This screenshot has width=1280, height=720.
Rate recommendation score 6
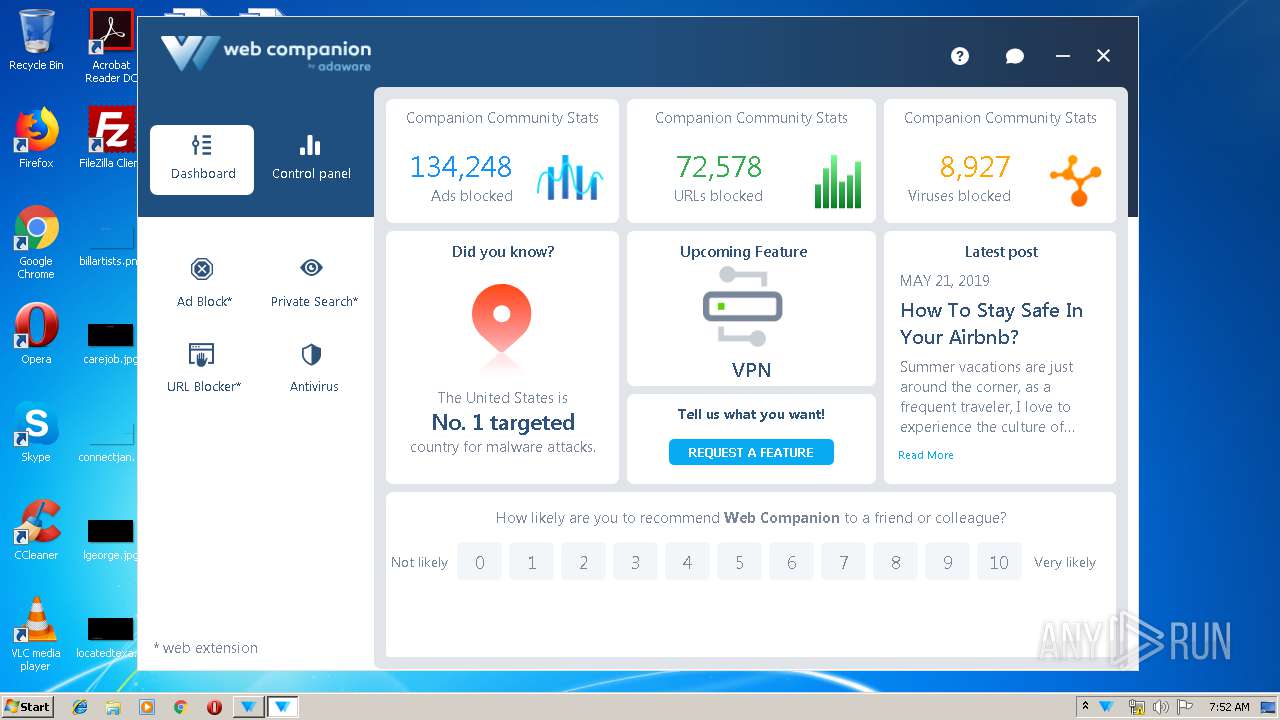coord(791,562)
